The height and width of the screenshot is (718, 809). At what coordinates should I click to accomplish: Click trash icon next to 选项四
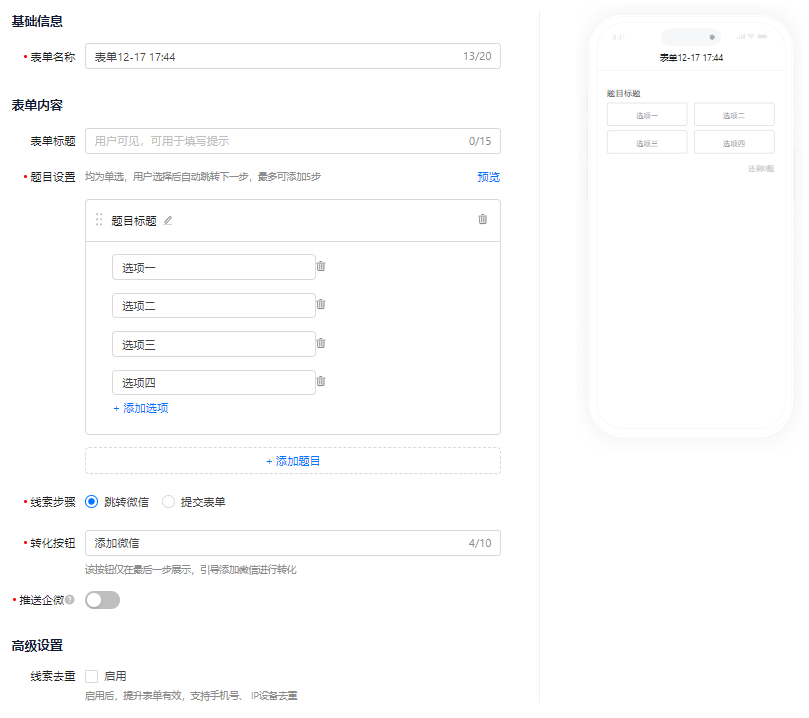point(321,382)
